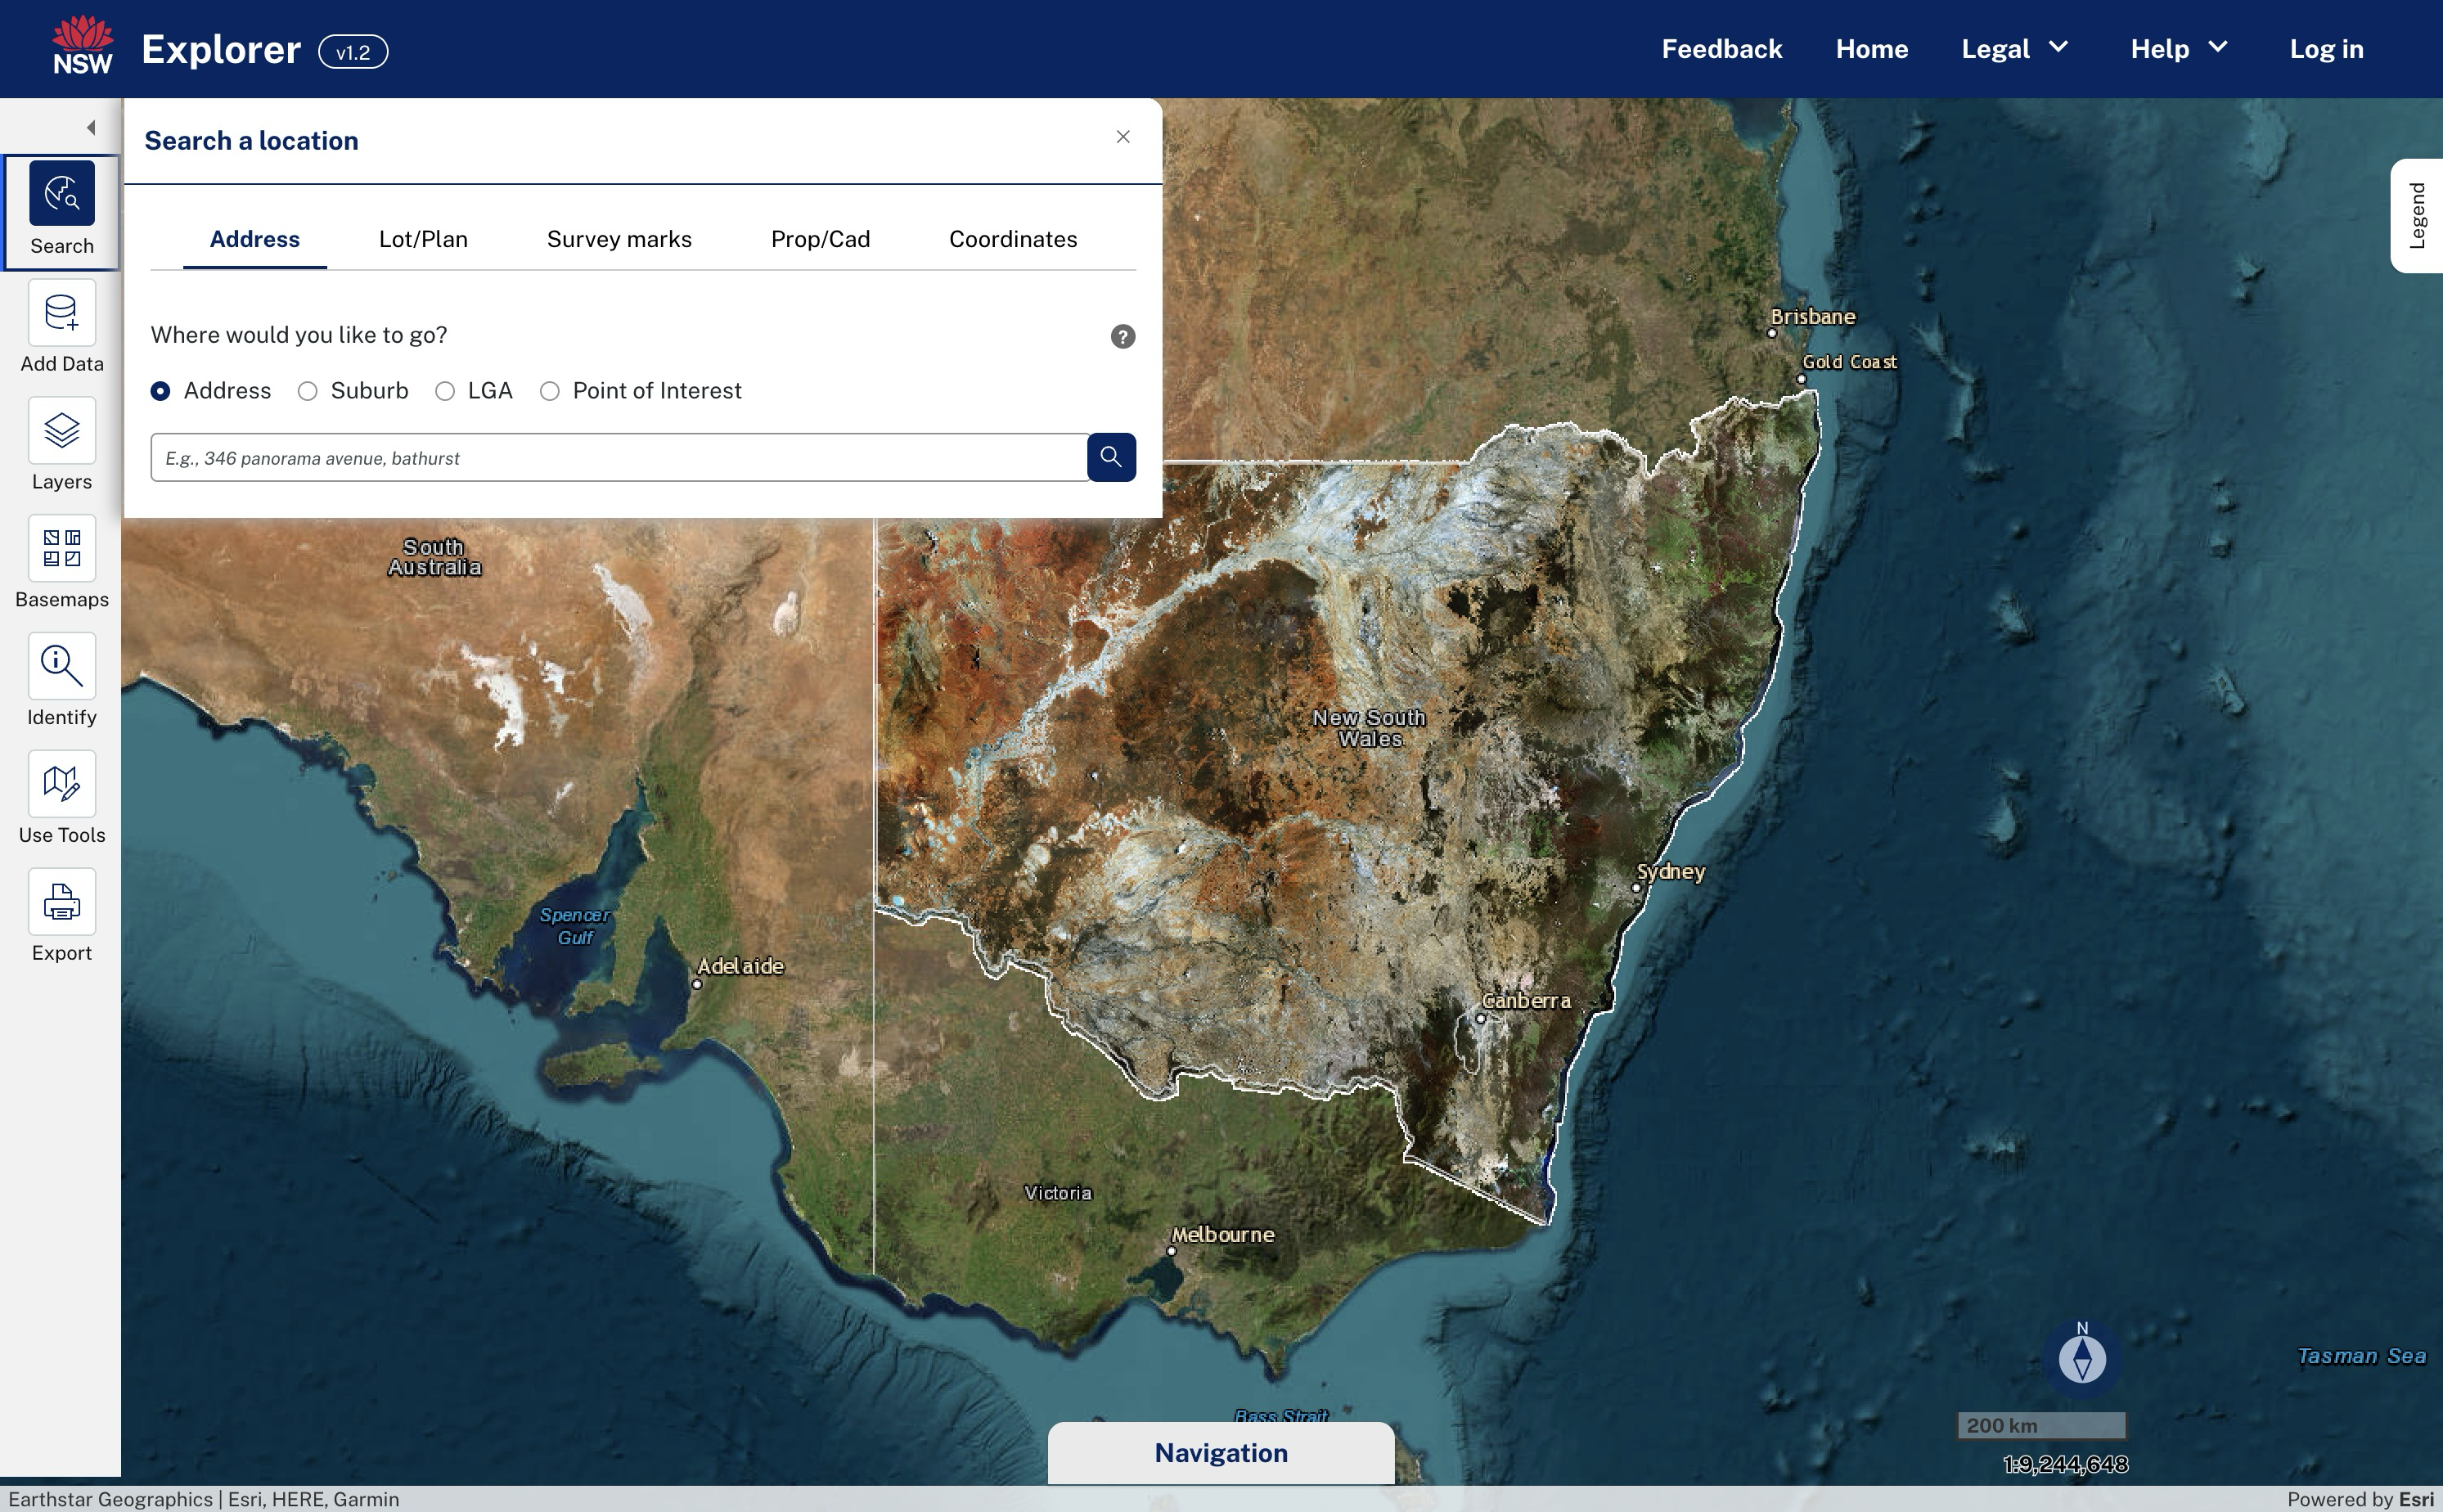Click the help question mark icon
Screen dimensions: 2443x1512
1122,337
